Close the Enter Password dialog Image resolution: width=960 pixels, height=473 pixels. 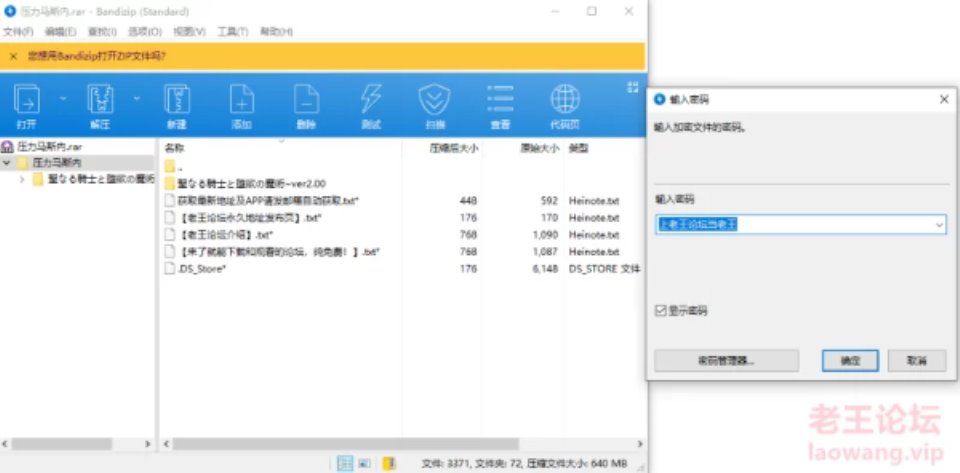(944, 99)
